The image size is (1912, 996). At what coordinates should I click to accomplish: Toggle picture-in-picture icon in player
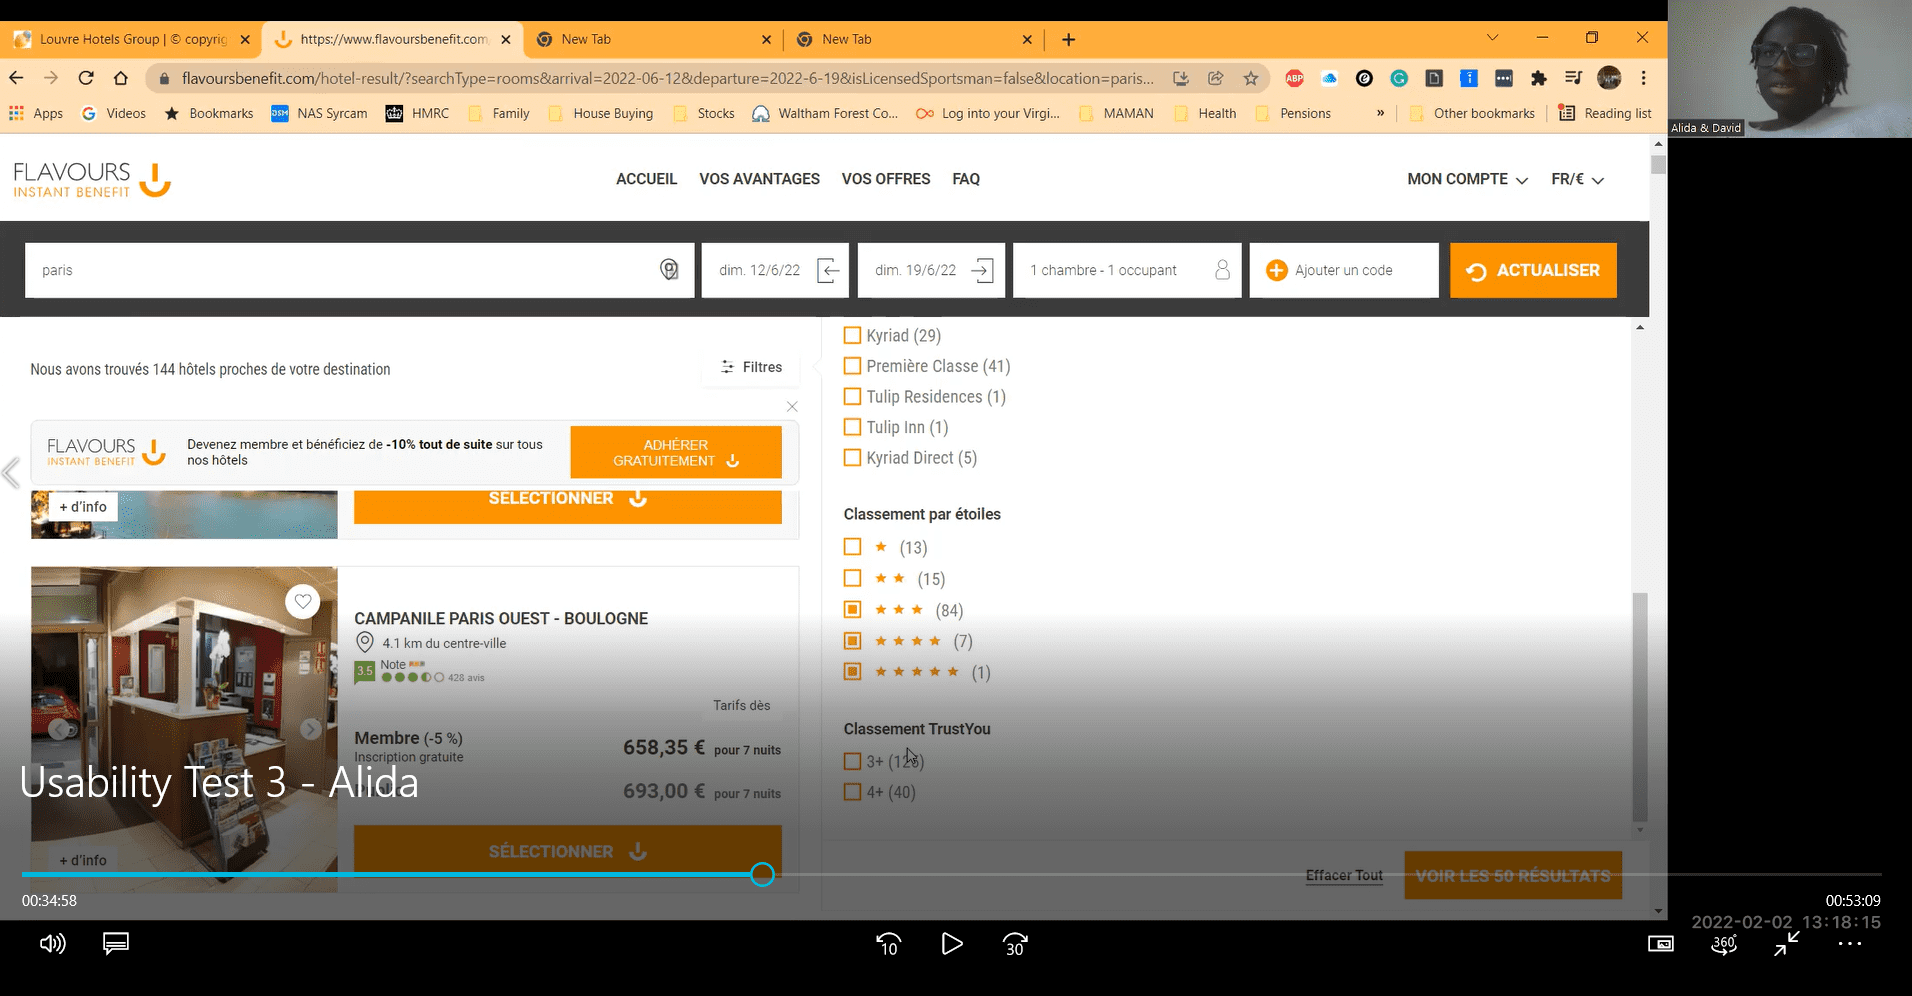point(1660,943)
